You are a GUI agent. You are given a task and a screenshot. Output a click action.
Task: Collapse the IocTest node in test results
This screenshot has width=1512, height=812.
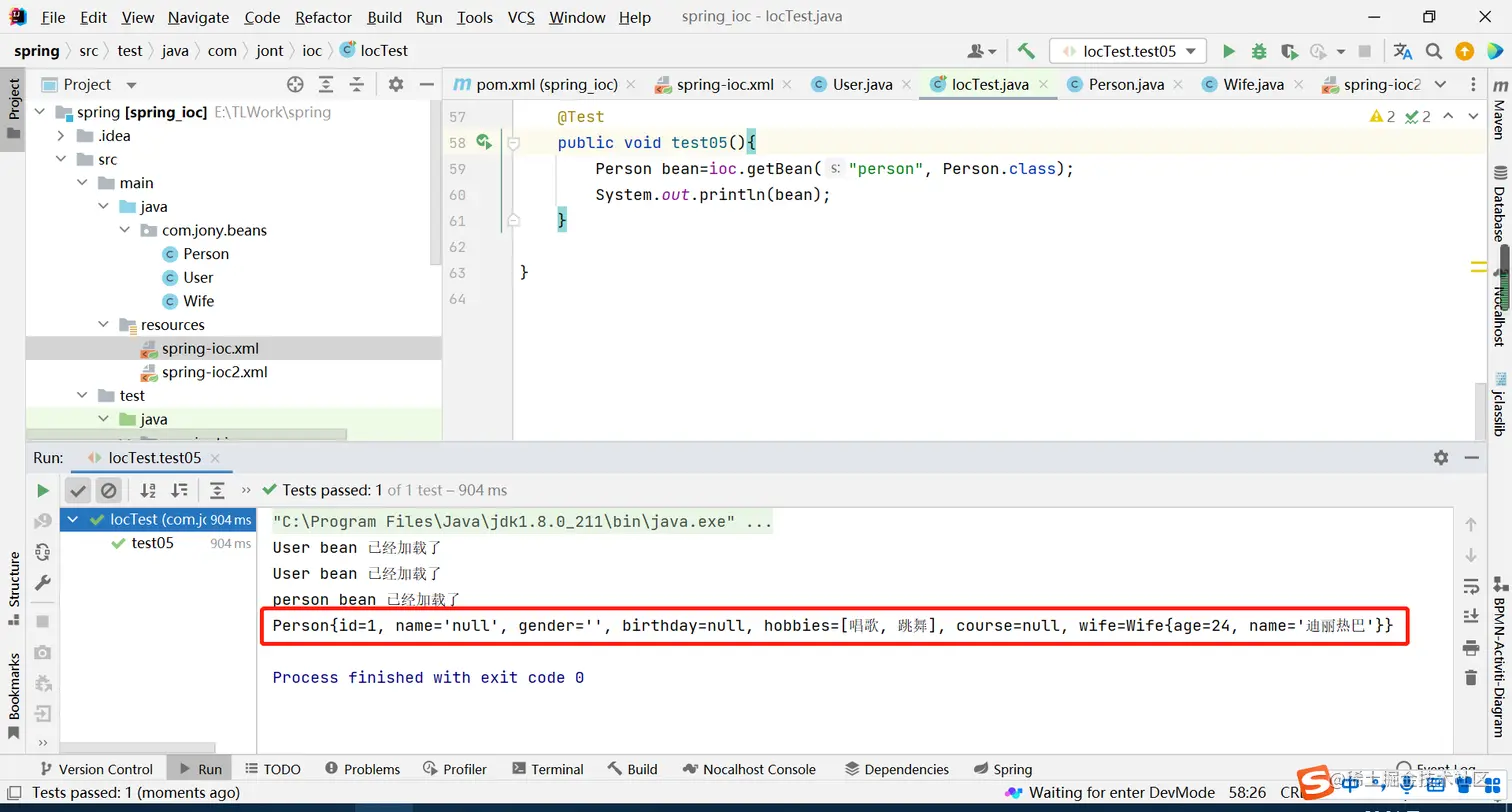point(73,520)
